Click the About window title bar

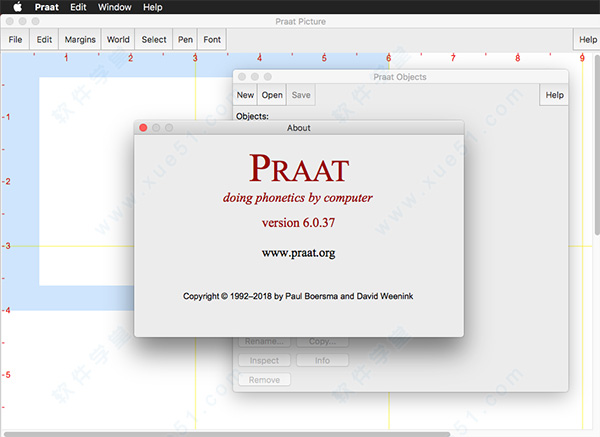[x=299, y=128]
